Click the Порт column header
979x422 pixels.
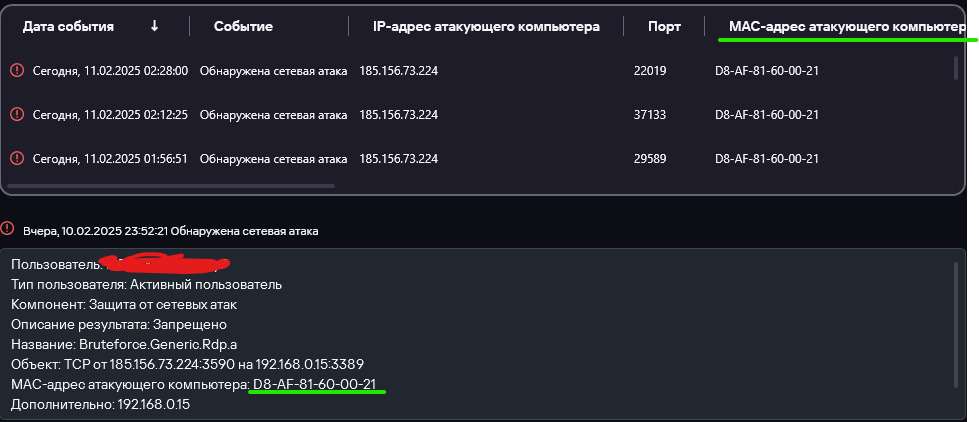(x=664, y=26)
